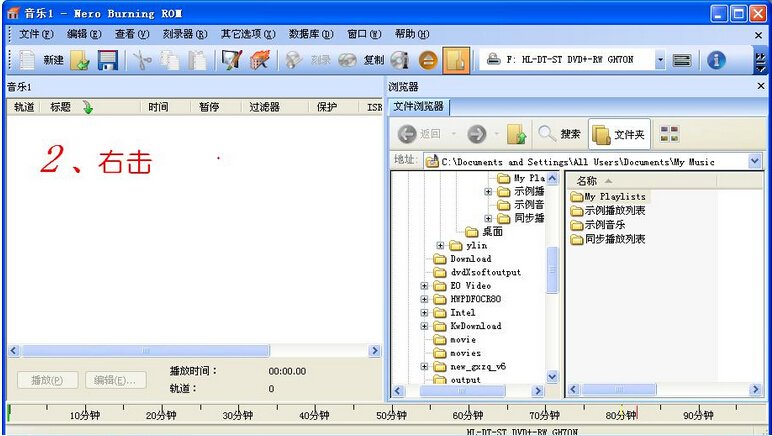Open the recorder drive dropdown arrow
Viewport: 772px width, 436px height.
pos(660,60)
